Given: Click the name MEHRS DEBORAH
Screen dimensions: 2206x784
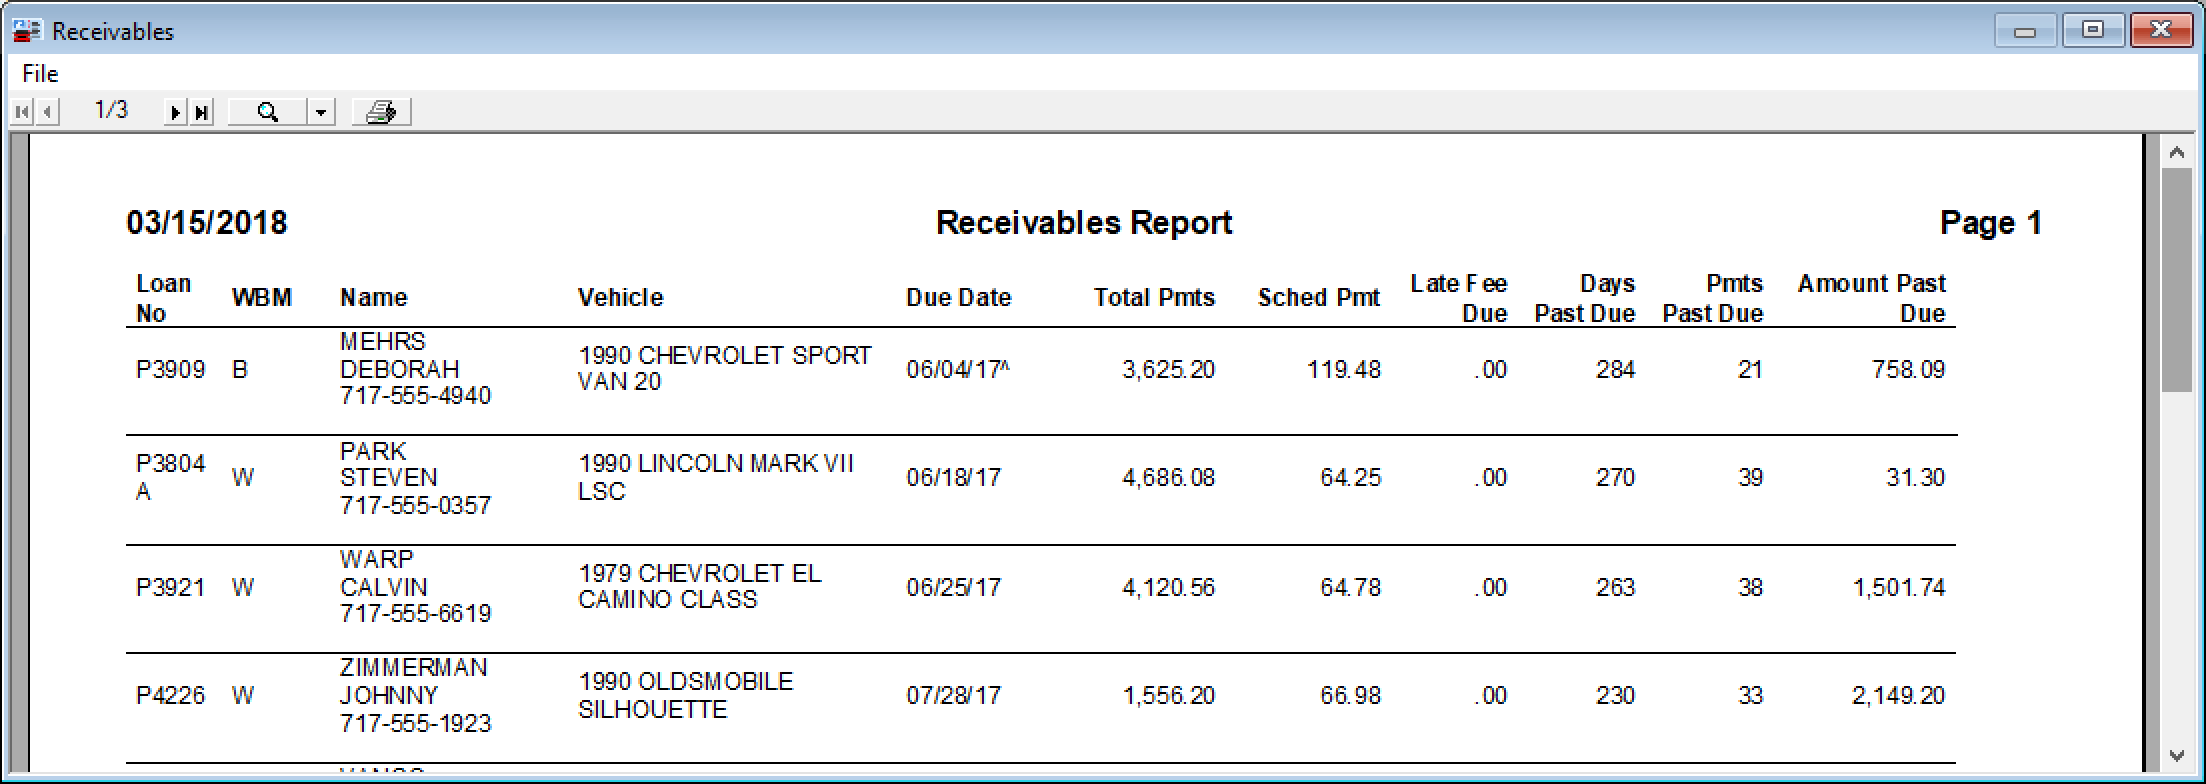Looking at the screenshot, I should 399,355.
